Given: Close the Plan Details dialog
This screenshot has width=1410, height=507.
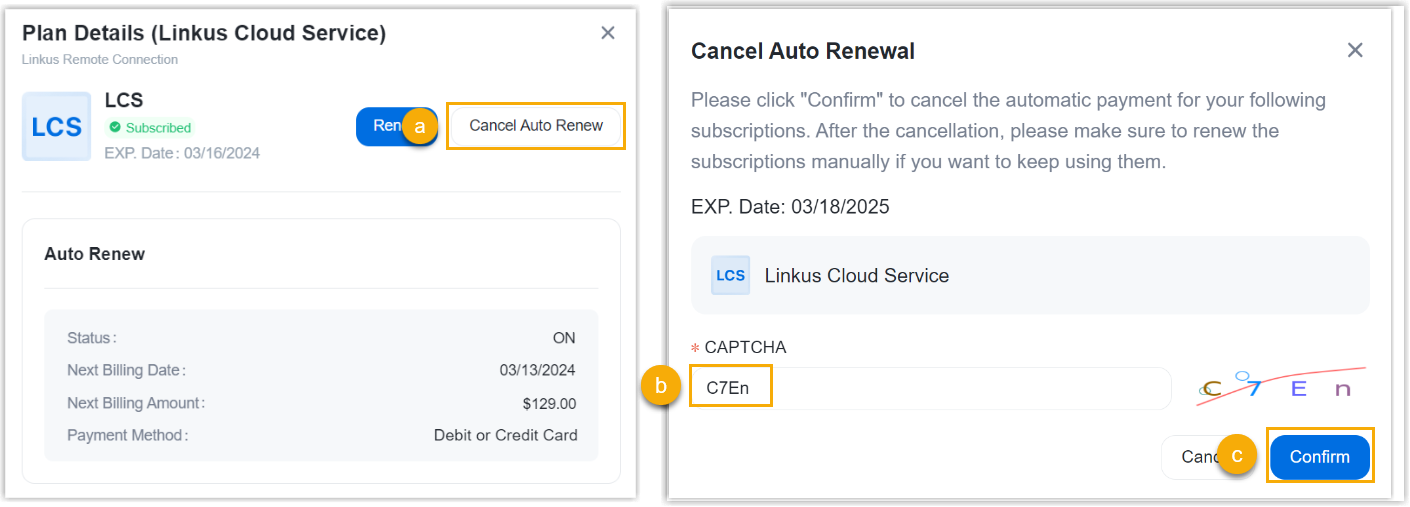Looking at the screenshot, I should click(607, 33).
